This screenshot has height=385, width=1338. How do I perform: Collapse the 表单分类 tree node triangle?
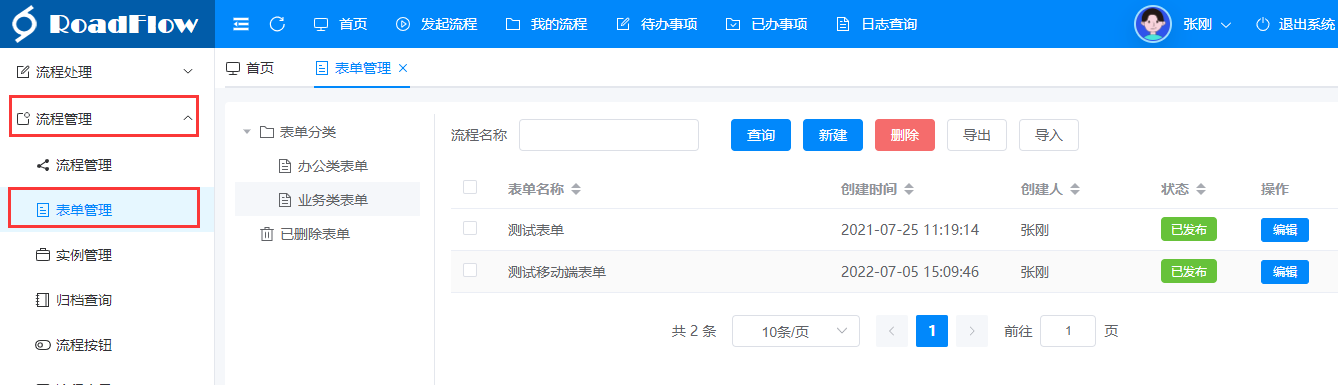coord(247,132)
